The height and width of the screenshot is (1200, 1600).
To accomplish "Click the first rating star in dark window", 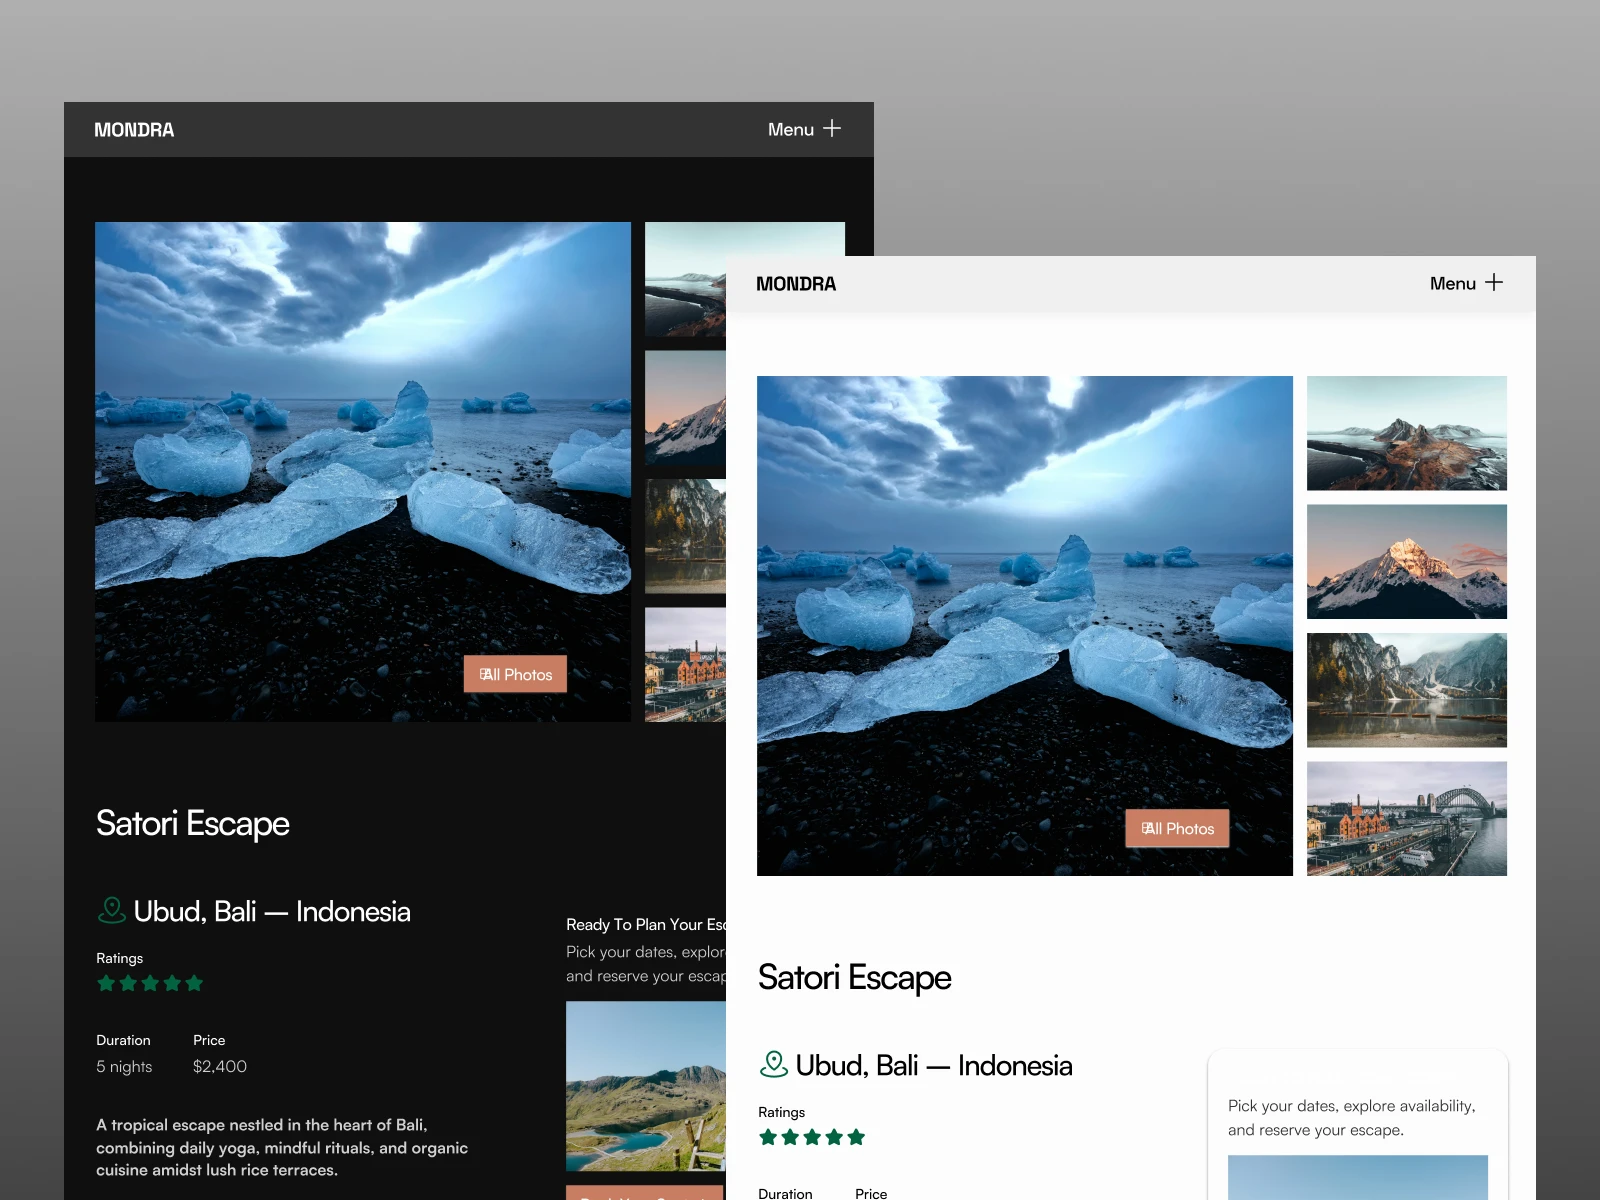I will point(106,983).
